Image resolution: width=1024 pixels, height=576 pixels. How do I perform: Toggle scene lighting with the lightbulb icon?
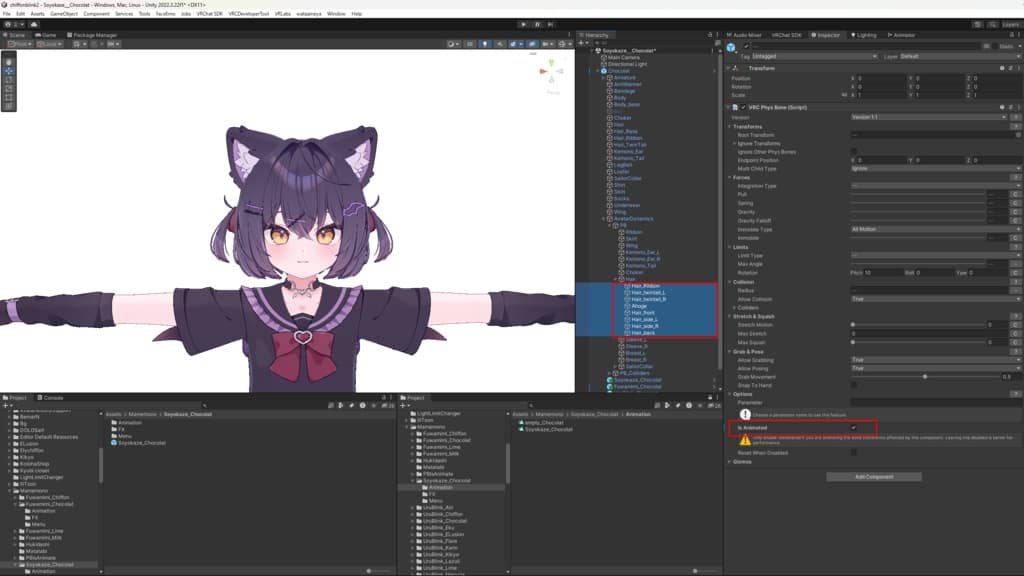coord(484,44)
